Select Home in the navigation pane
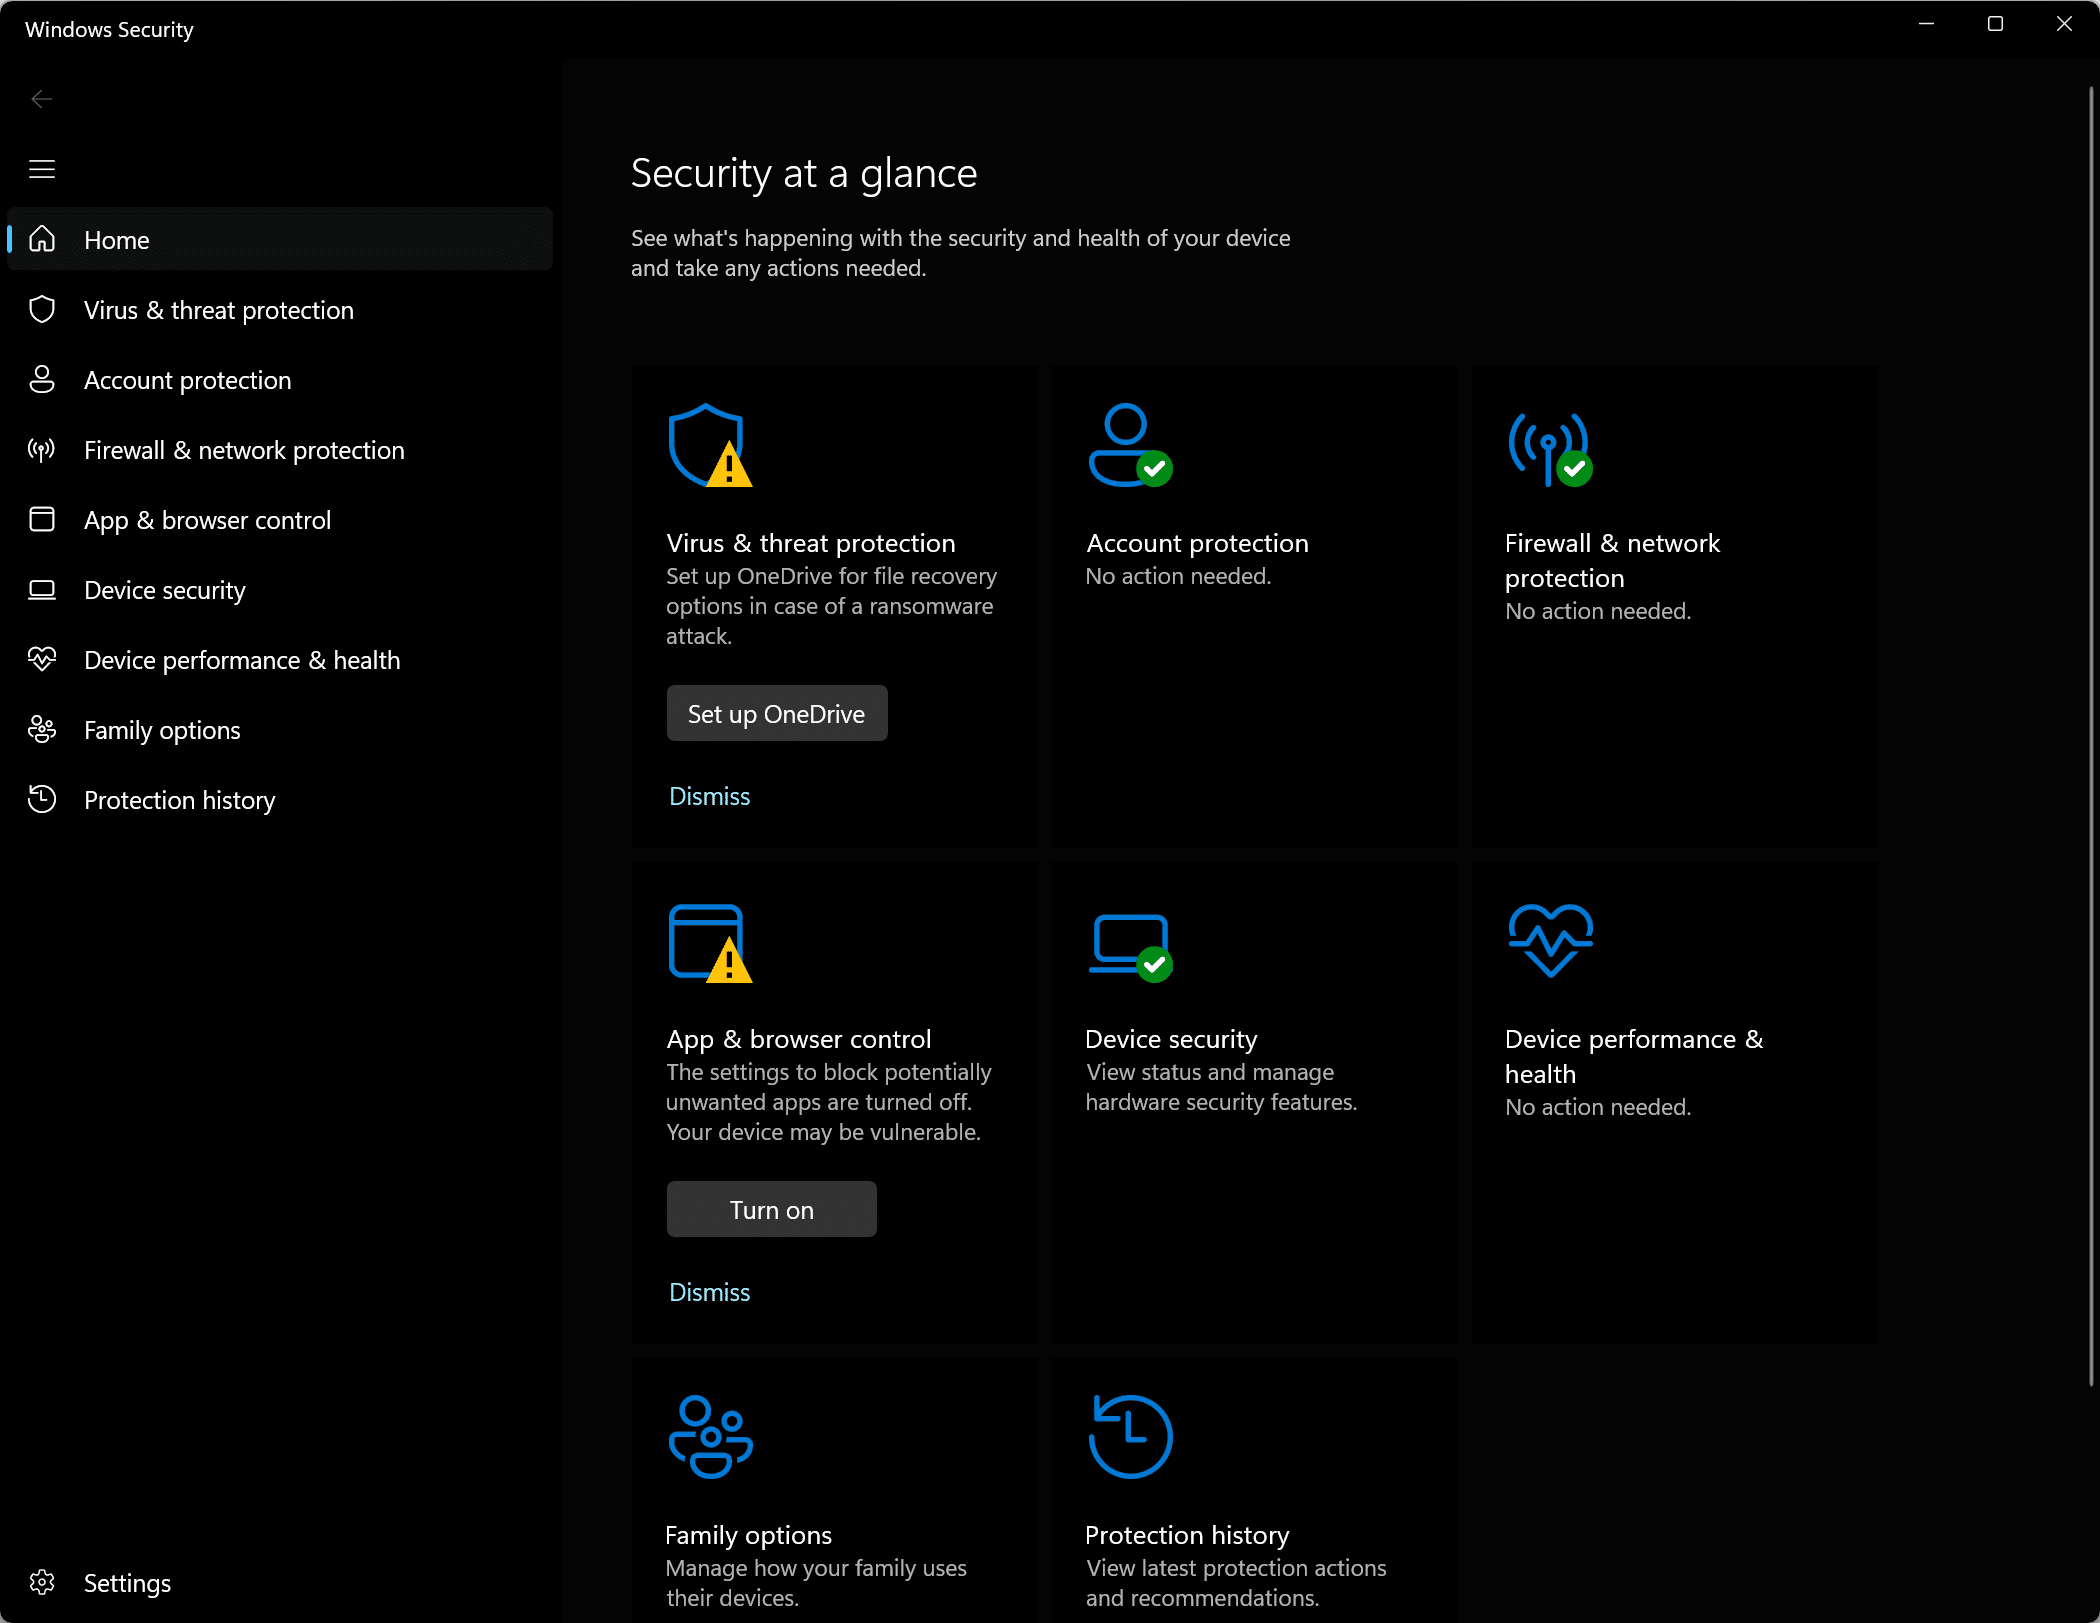This screenshot has width=2100, height=1623. point(280,239)
